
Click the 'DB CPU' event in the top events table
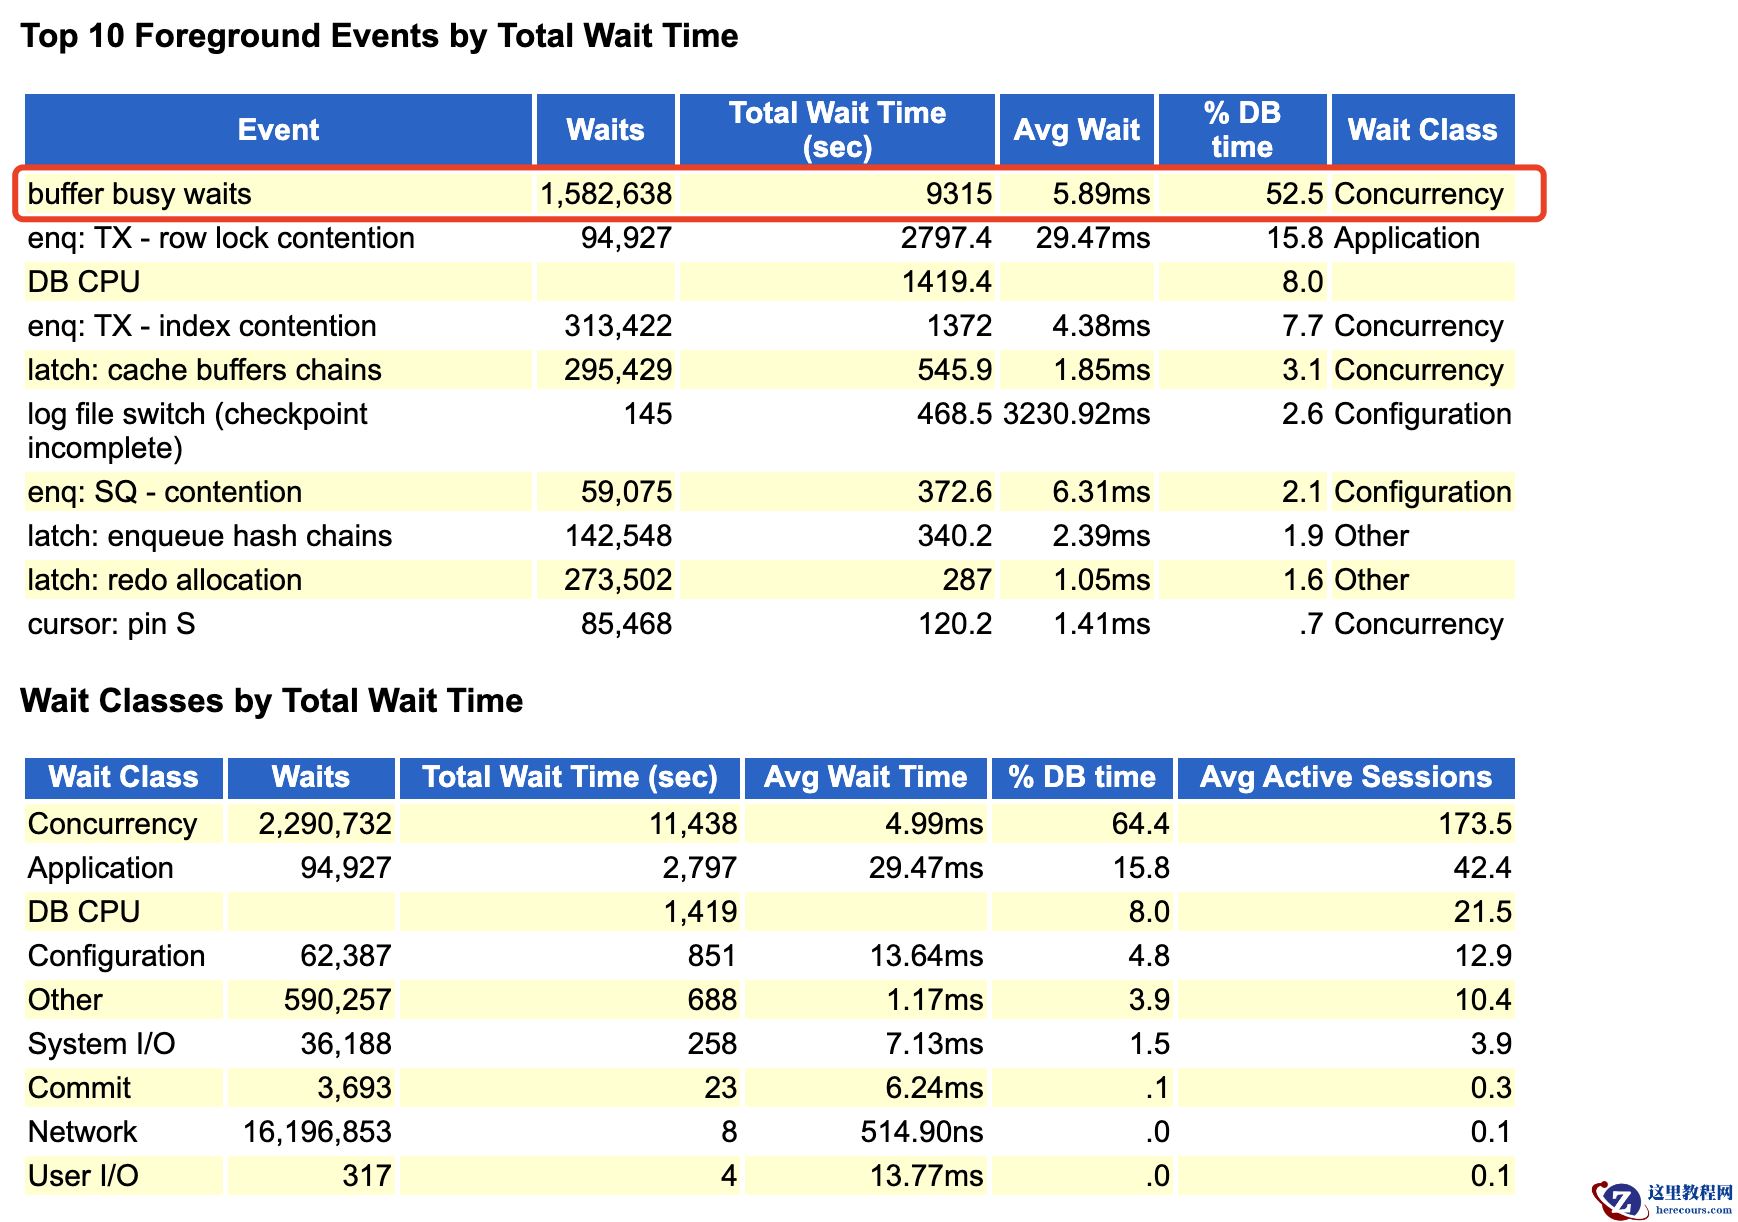(84, 282)
